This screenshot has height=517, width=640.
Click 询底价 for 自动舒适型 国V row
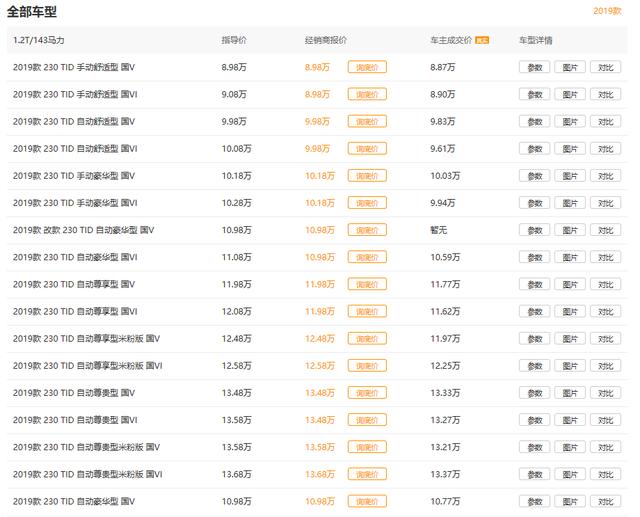click(367, 121)
